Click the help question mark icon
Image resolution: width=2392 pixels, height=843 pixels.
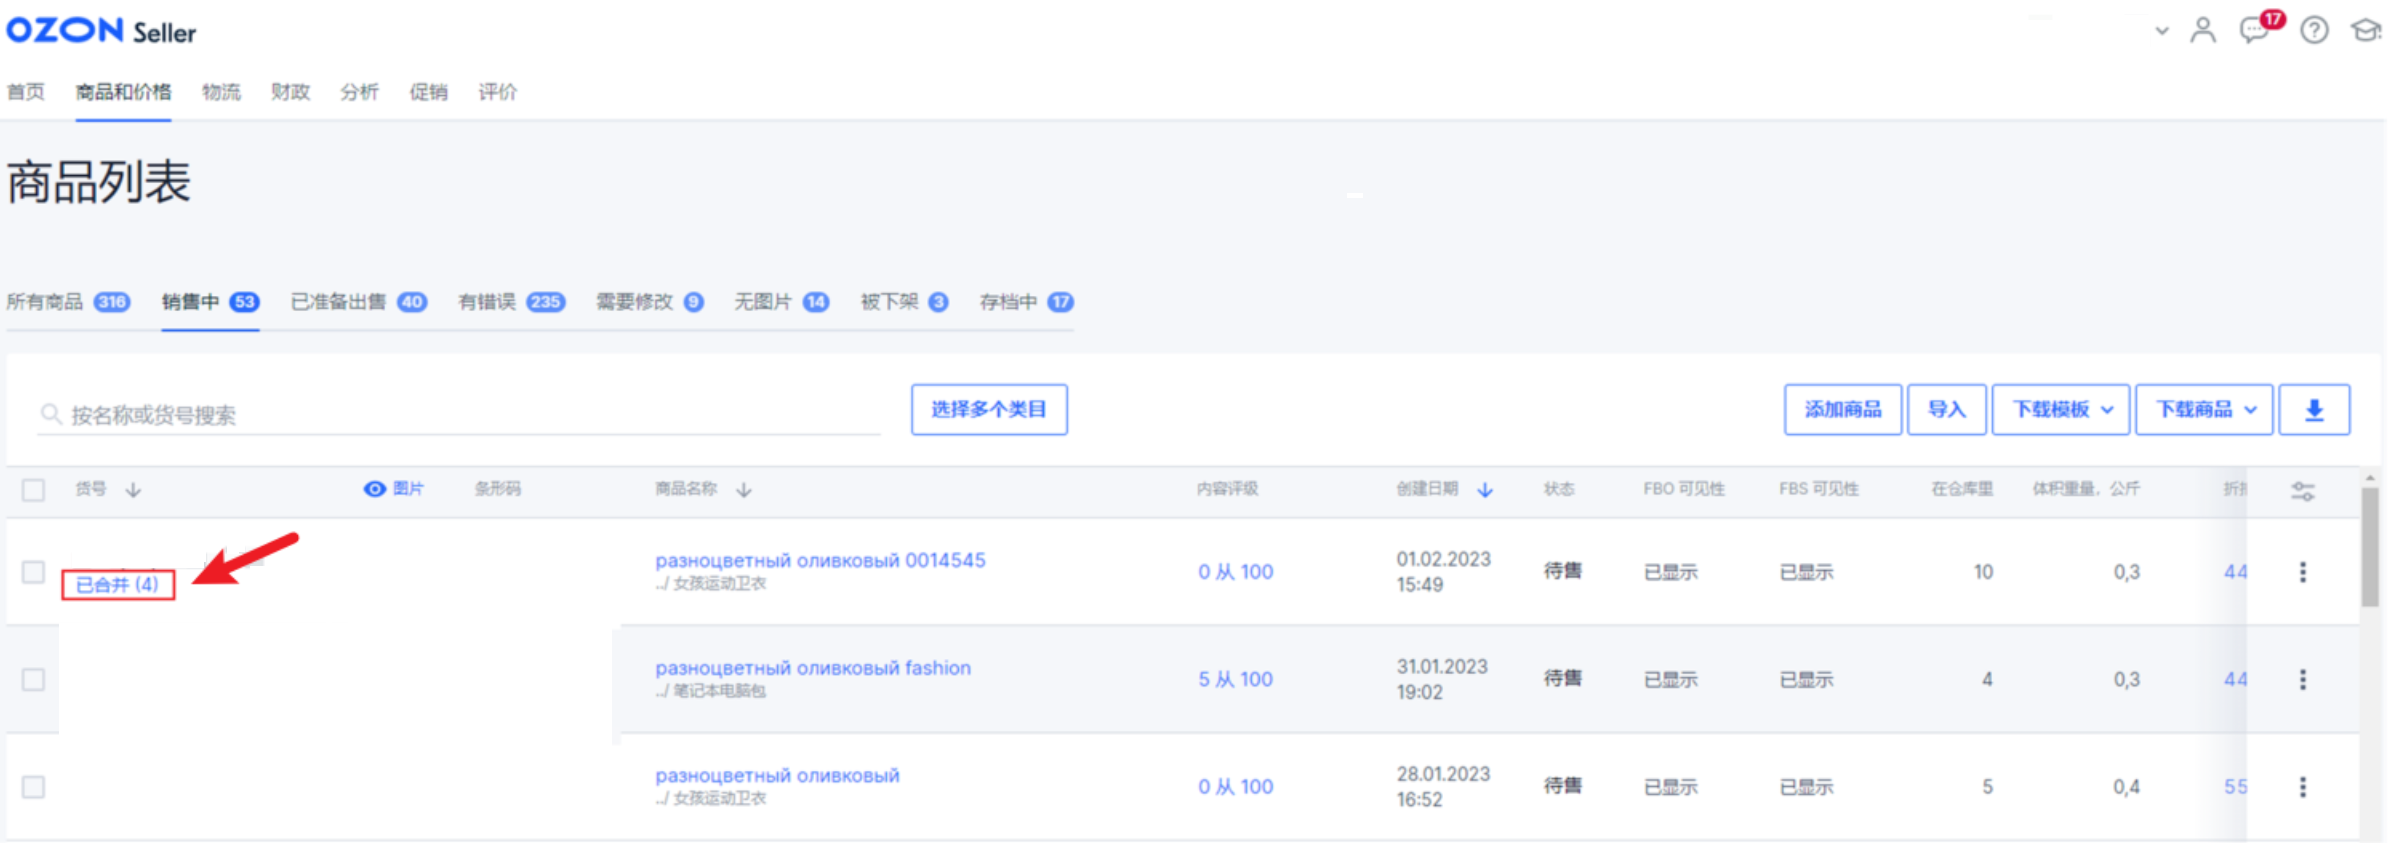click(2314, 30)
